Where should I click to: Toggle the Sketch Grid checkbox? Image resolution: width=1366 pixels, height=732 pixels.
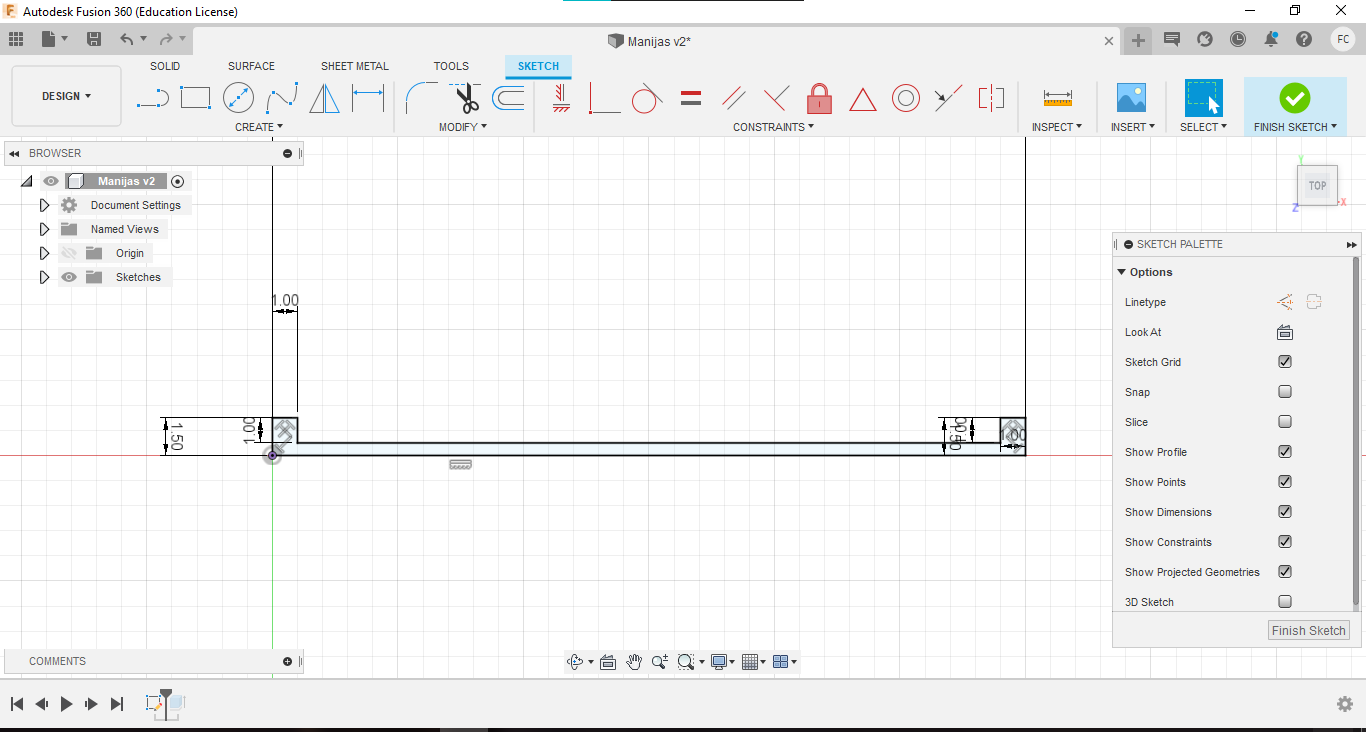point(1285,362)
